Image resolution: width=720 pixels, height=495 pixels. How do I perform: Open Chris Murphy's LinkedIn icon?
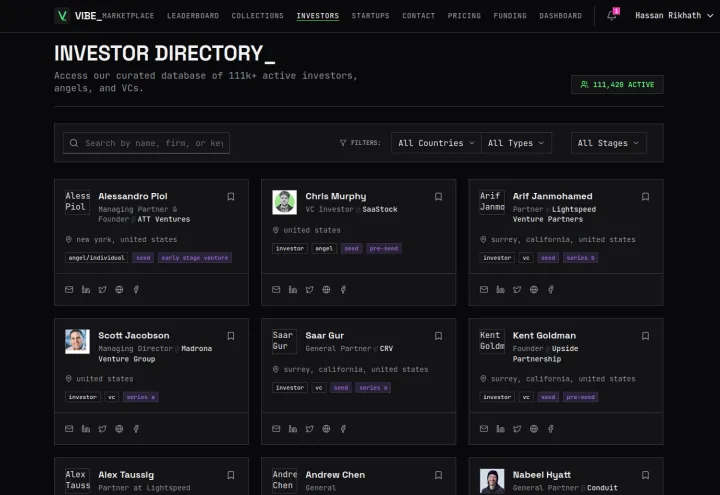[x=293, y=289]
